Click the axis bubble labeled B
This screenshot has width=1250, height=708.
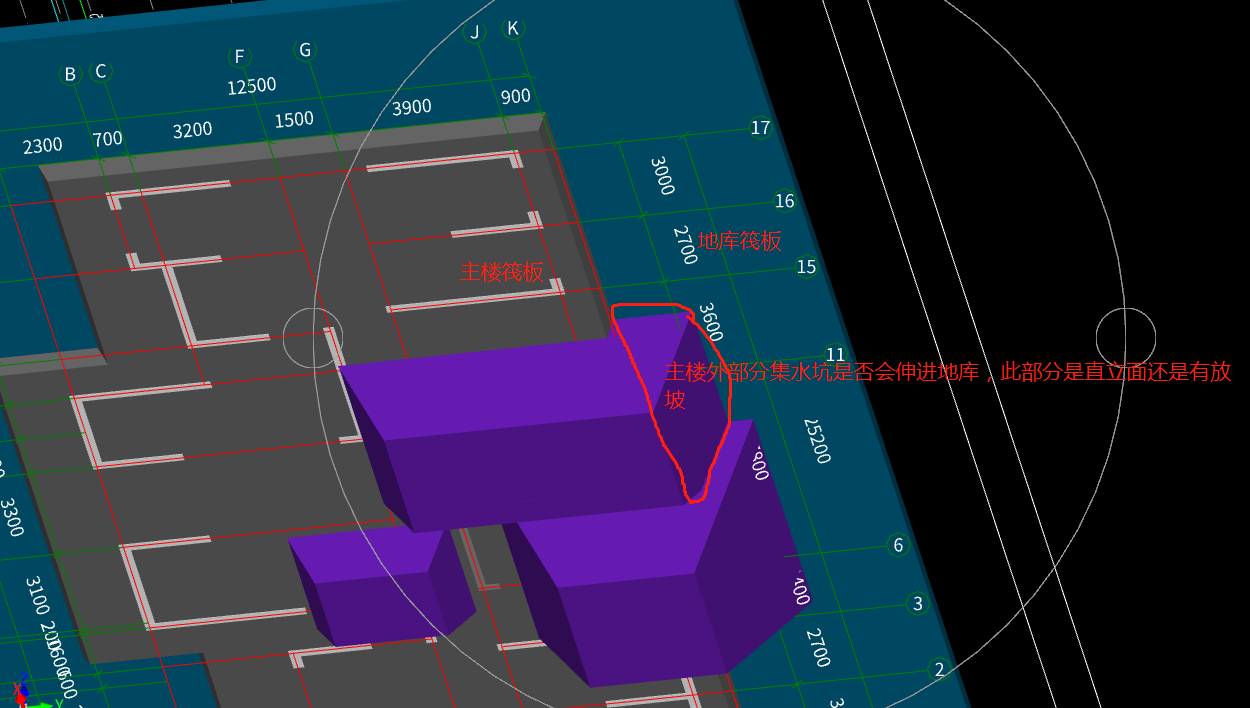pyautogui.click(x=70, y=74)
